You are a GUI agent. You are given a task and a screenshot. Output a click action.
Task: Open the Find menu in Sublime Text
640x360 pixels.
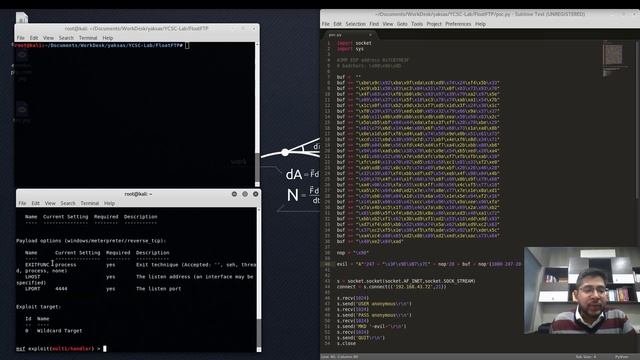click(374, 24)
